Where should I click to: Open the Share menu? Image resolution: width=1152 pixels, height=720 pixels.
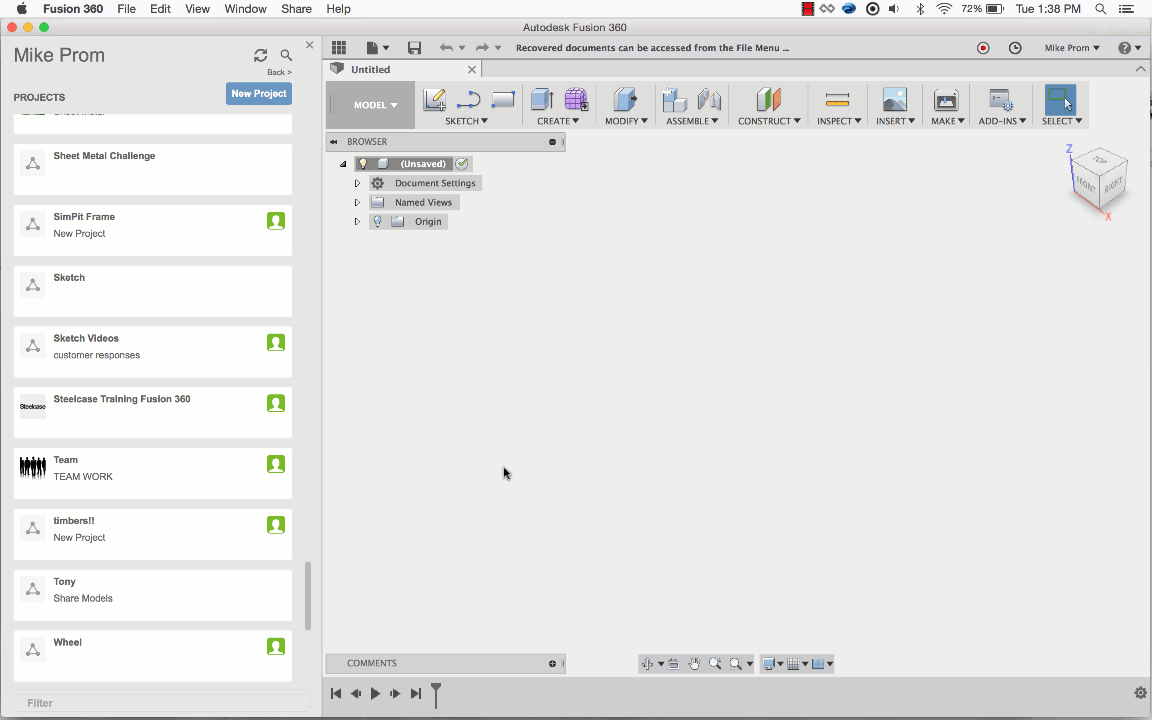[296, 9]
